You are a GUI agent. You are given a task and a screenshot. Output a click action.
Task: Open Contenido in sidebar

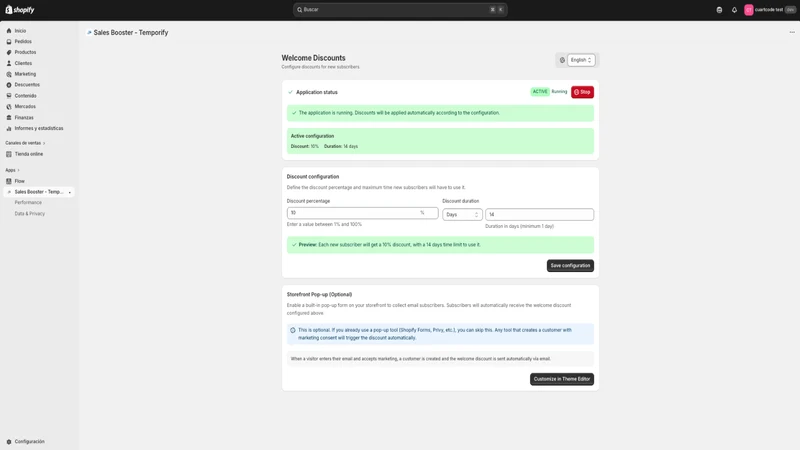[x=26, y=95]
